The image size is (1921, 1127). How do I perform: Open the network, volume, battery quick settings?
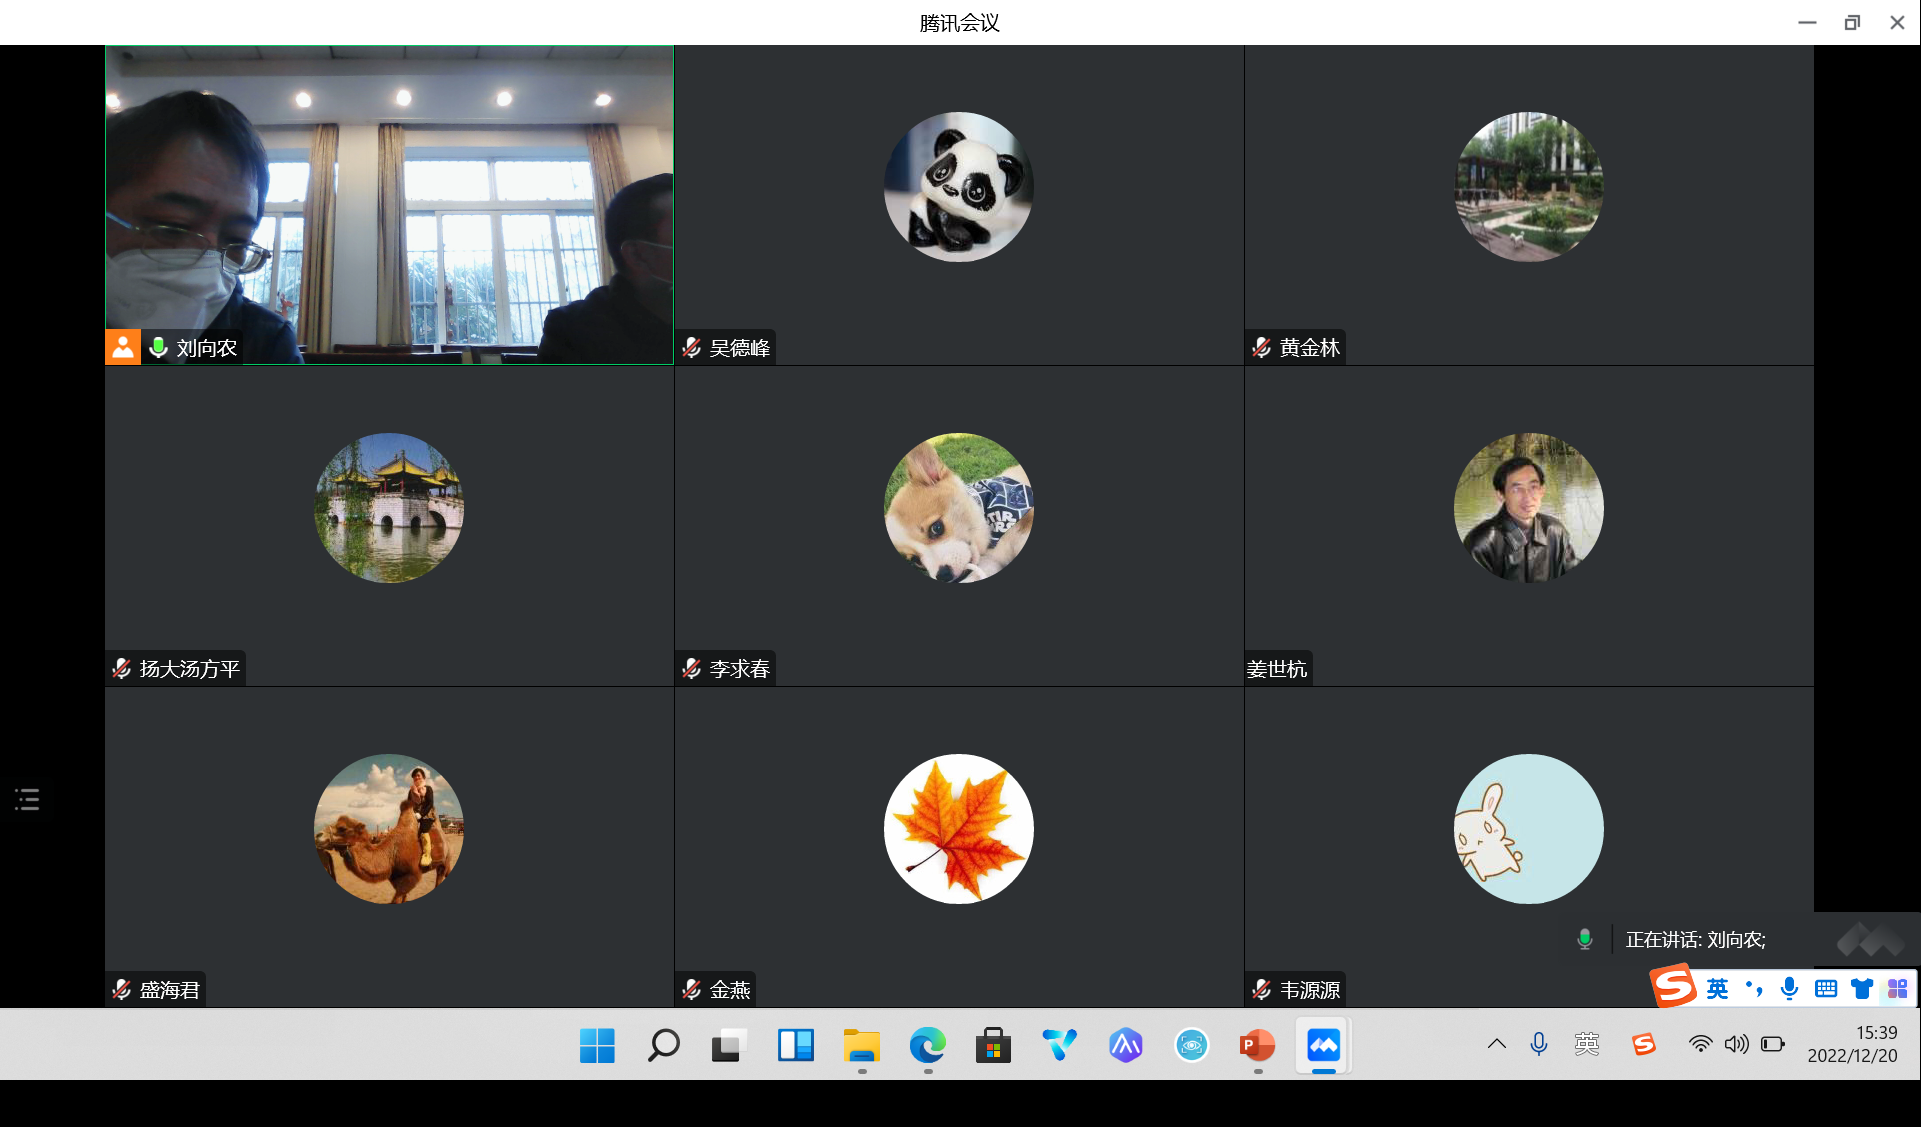[x=1736, y=1044]
